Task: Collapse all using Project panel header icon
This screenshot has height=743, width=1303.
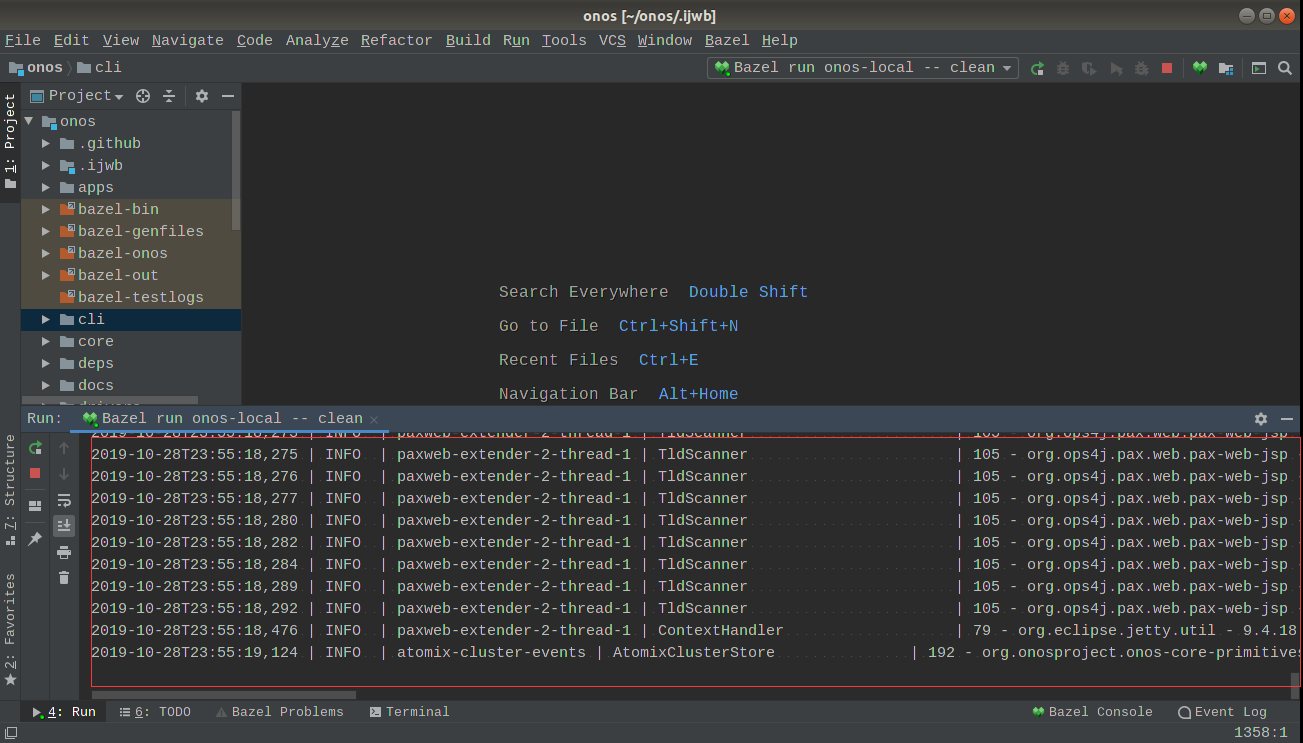Action: [x=169, y=96]
